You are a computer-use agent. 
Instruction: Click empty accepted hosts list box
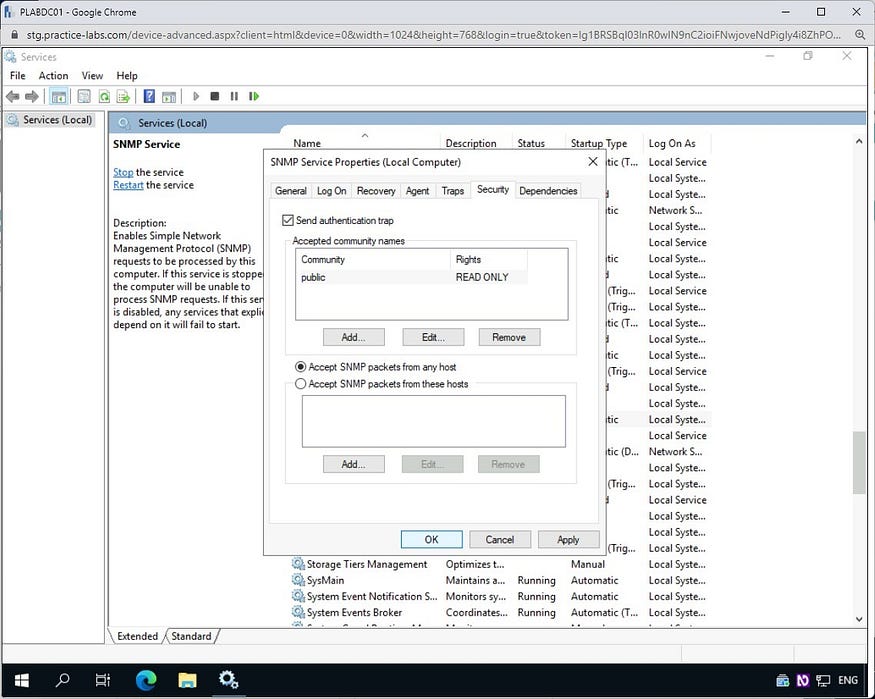(x=434, y=421)
